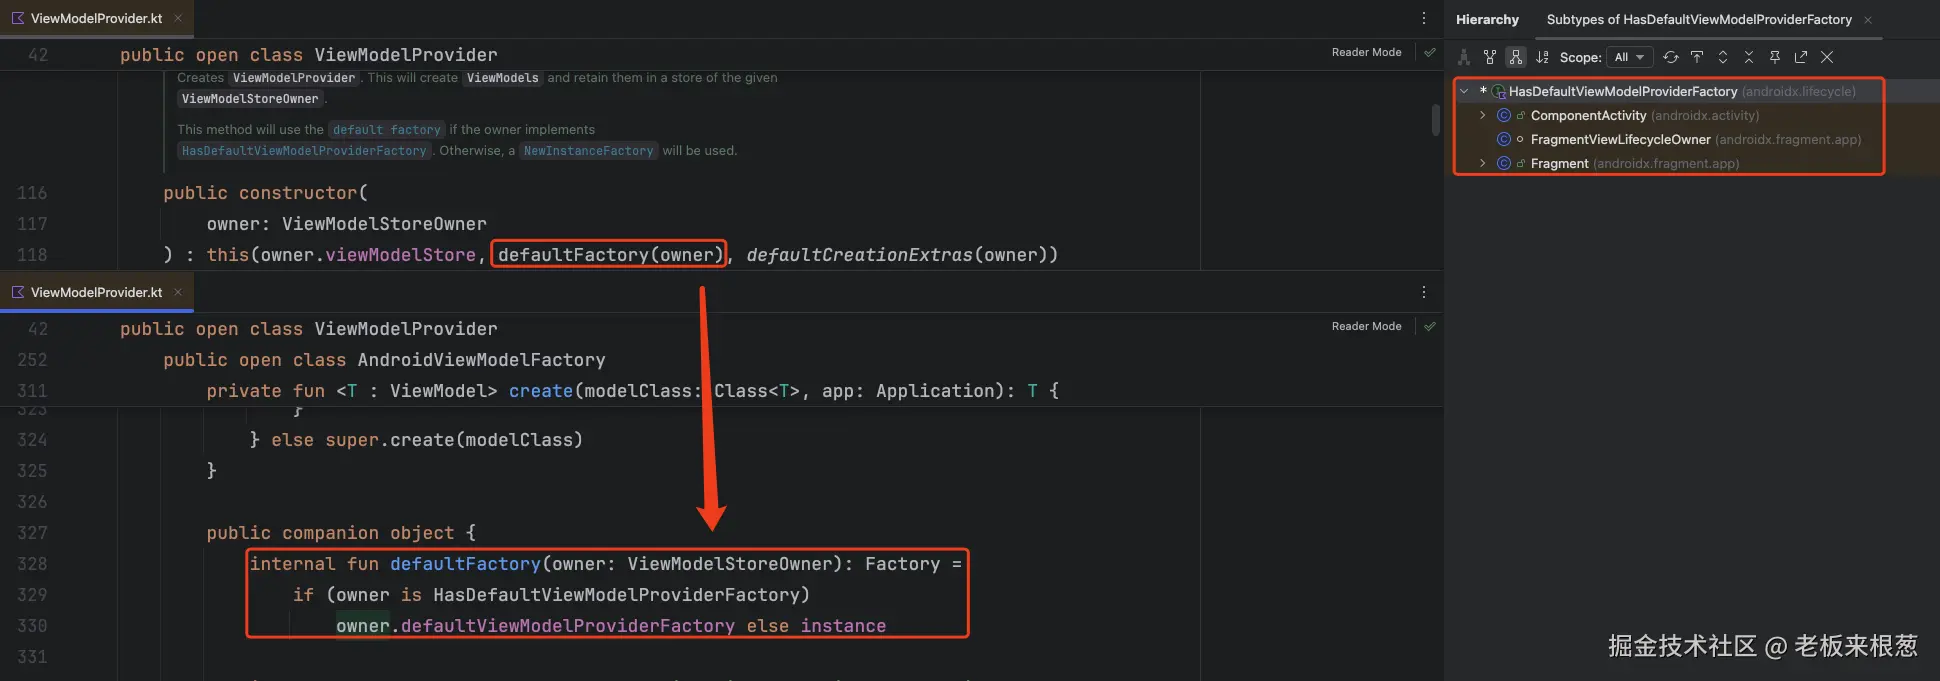Click the interface icon of HasDefaultViewModelProviderFactory

(x=1499, y=91)
